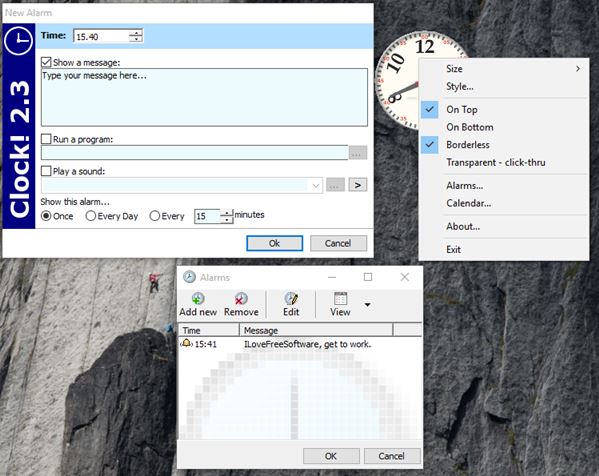
Task: Decrease the alarm time with the down arrow
Action: (x=136, y=40)
